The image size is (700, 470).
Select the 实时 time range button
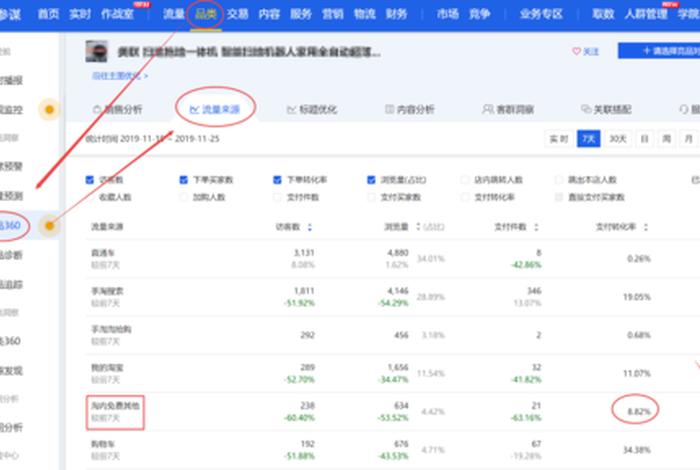pos(558,139)
